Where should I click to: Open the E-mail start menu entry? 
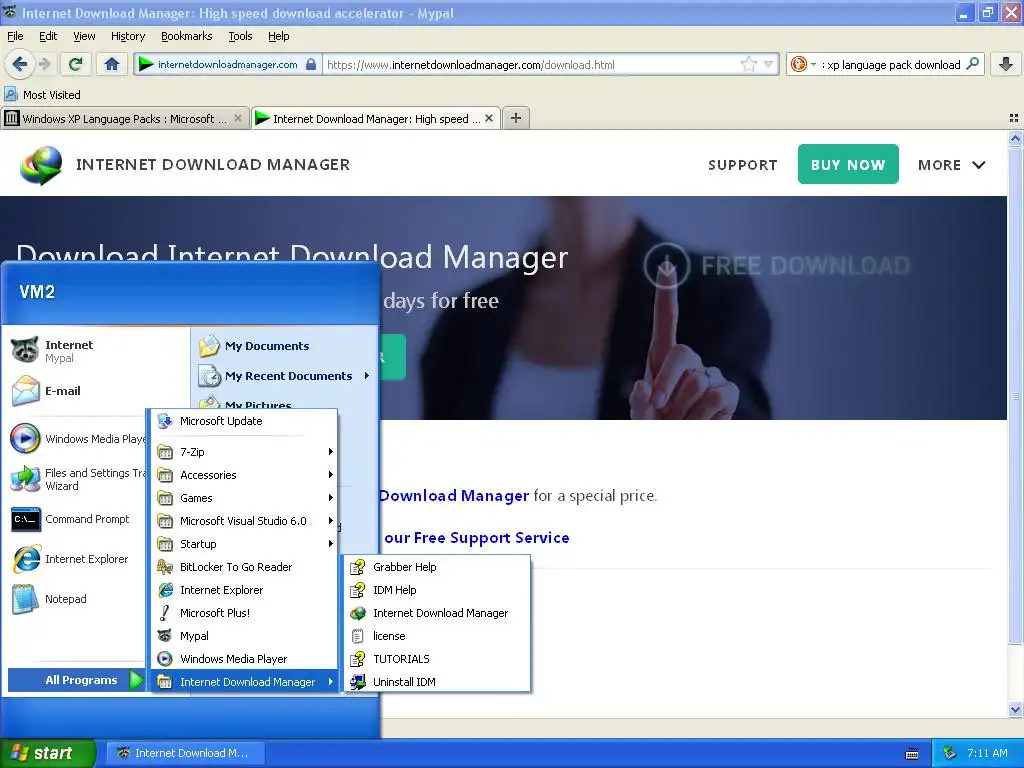point(95,391)
